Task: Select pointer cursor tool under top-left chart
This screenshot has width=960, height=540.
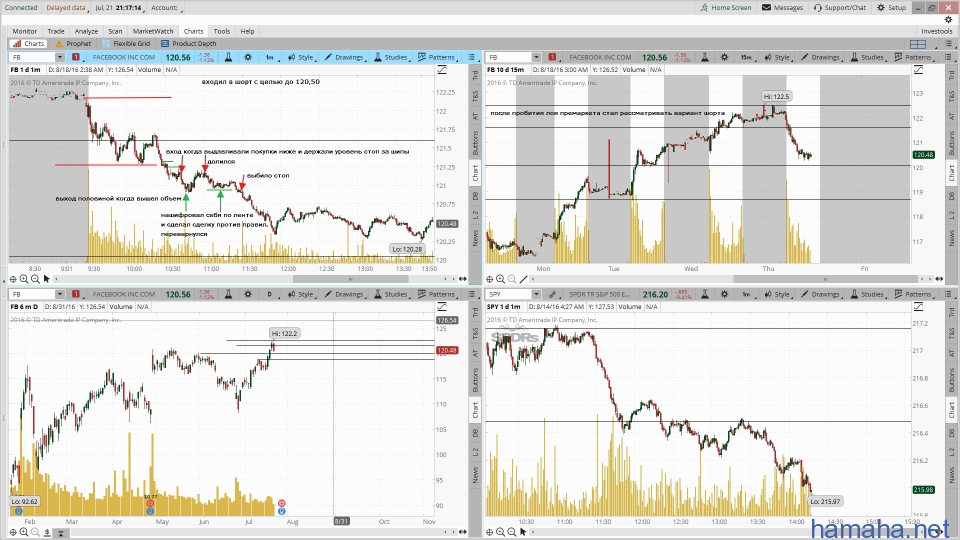Action: [x=46, y=279]
